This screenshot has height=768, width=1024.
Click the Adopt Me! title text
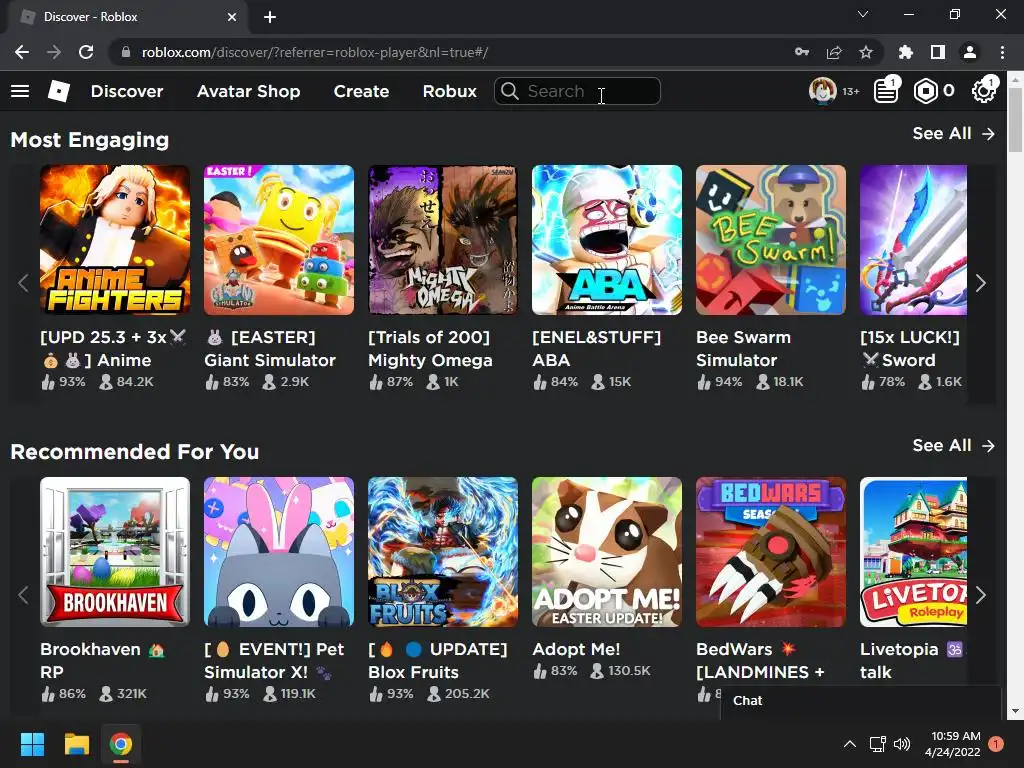point(576,649)
